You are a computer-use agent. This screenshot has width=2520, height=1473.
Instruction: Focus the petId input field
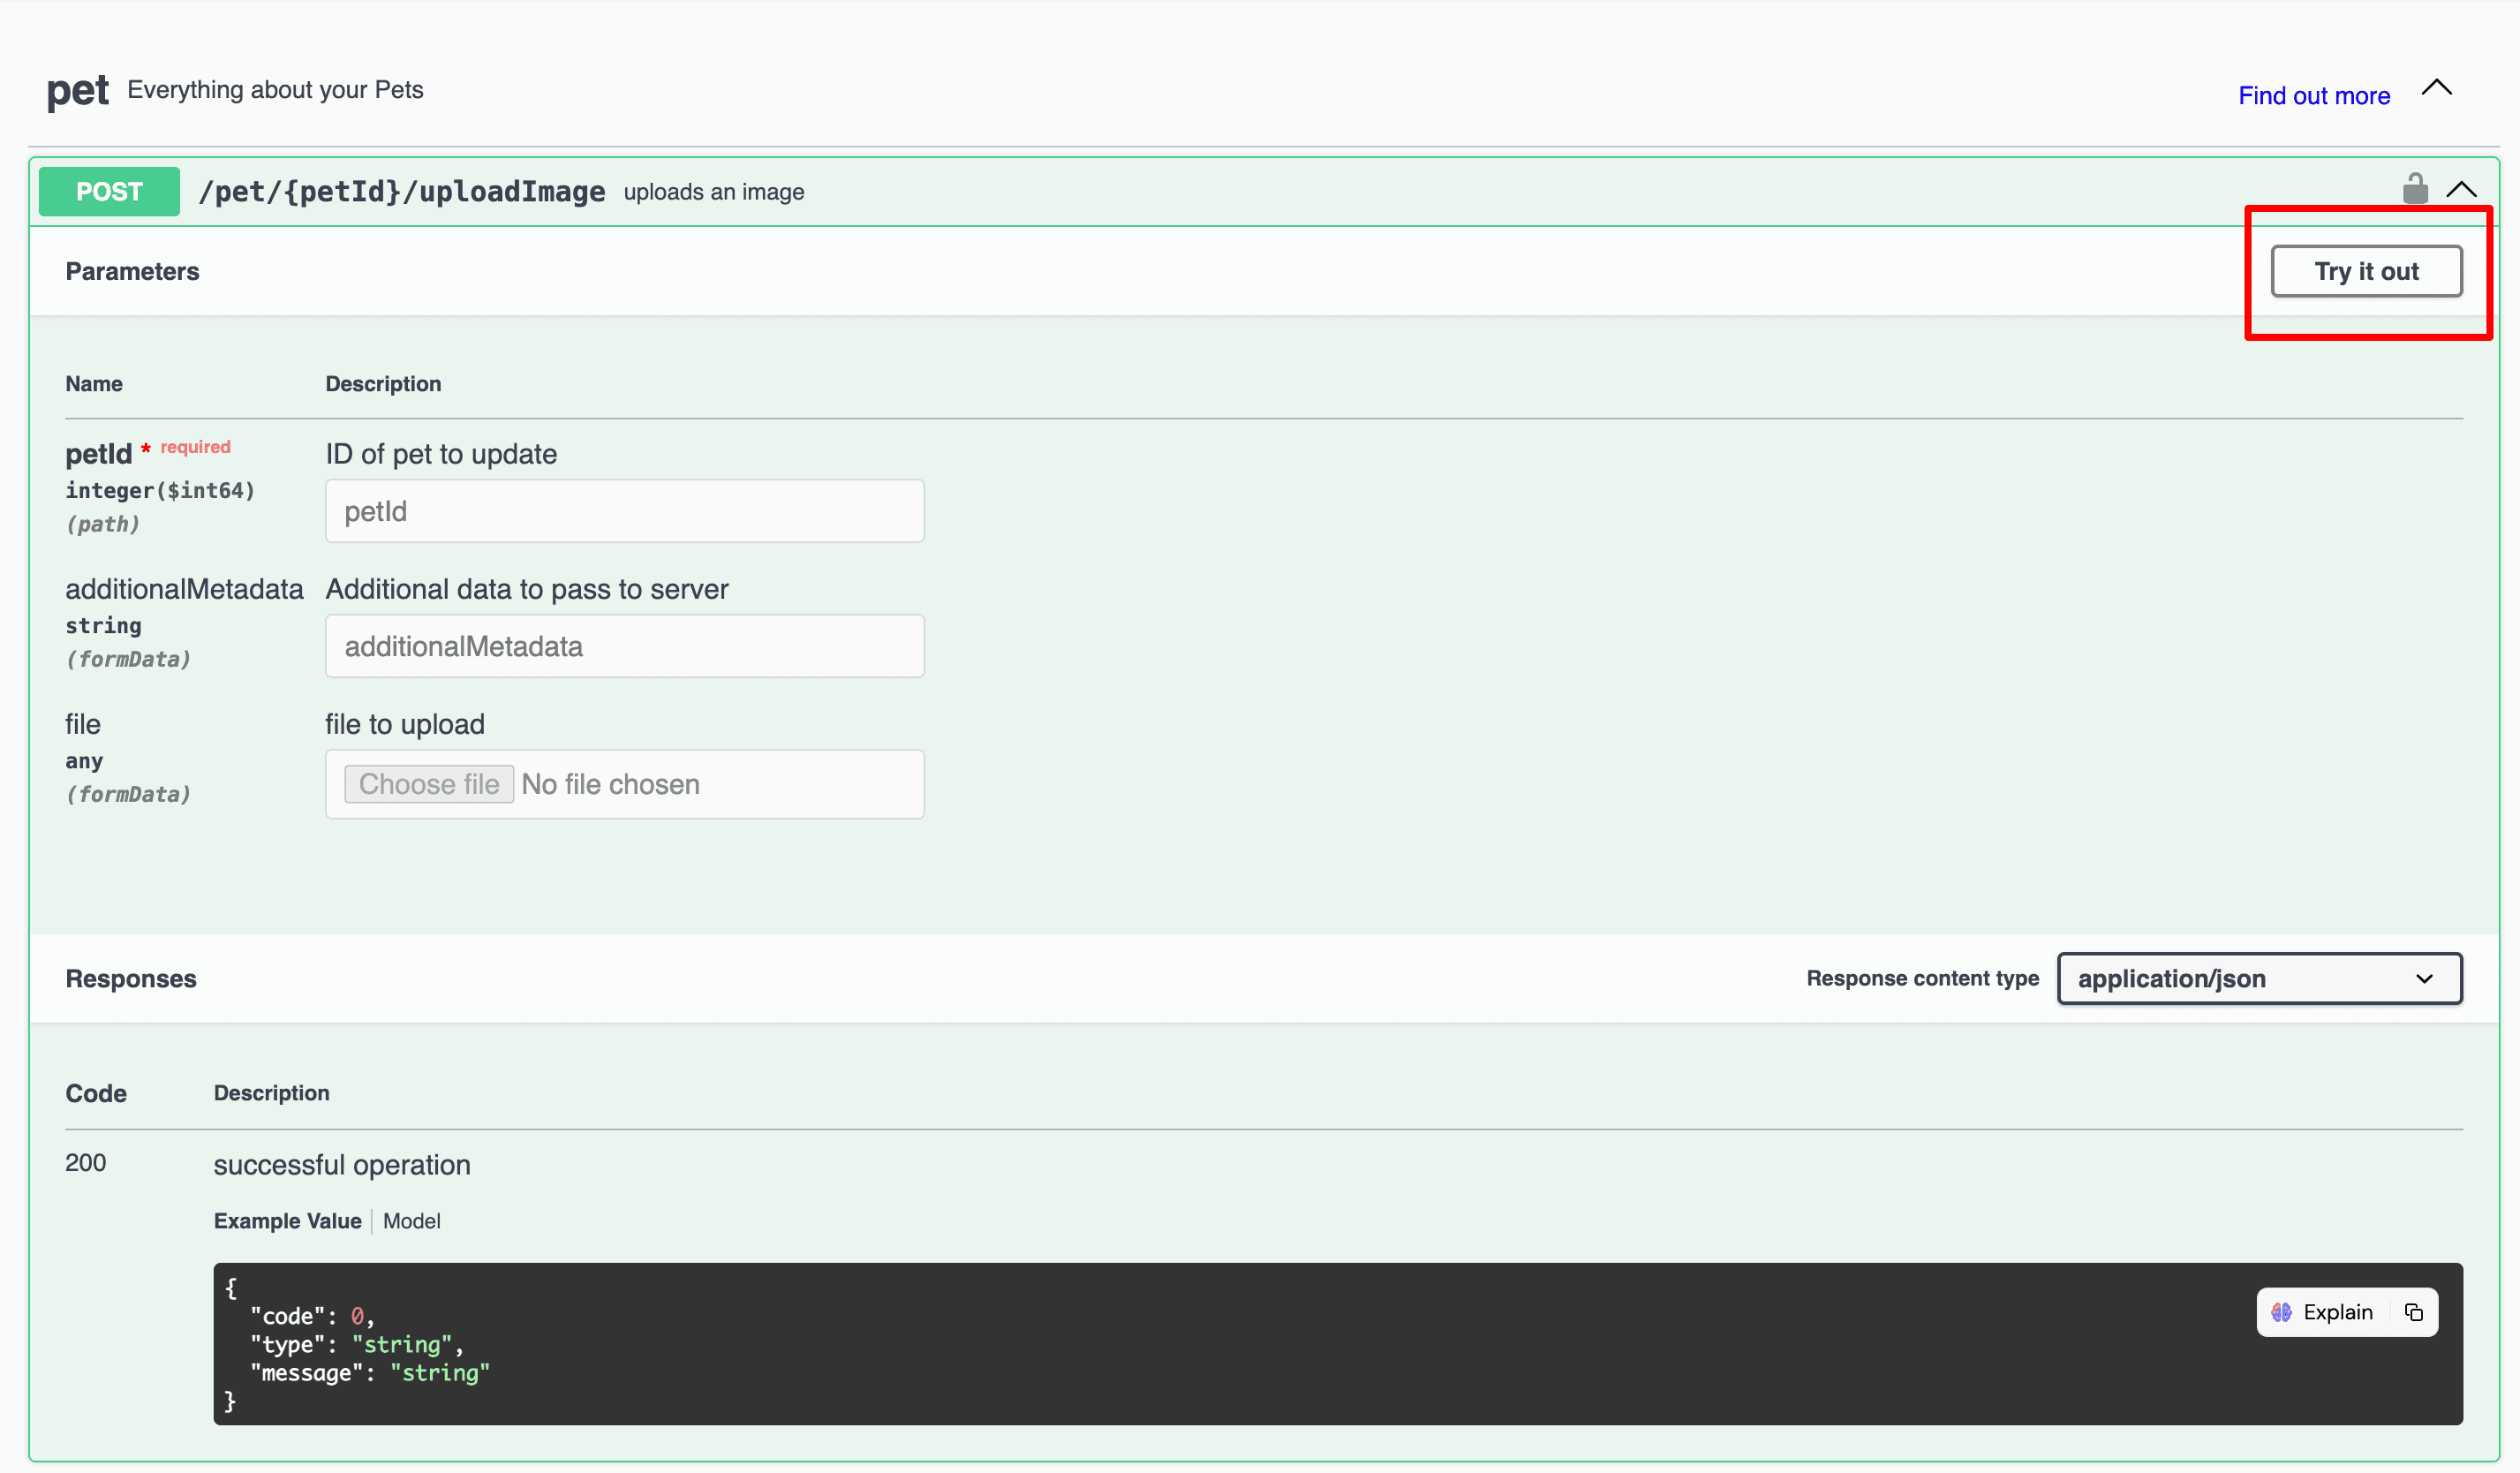tap(624, 511)
